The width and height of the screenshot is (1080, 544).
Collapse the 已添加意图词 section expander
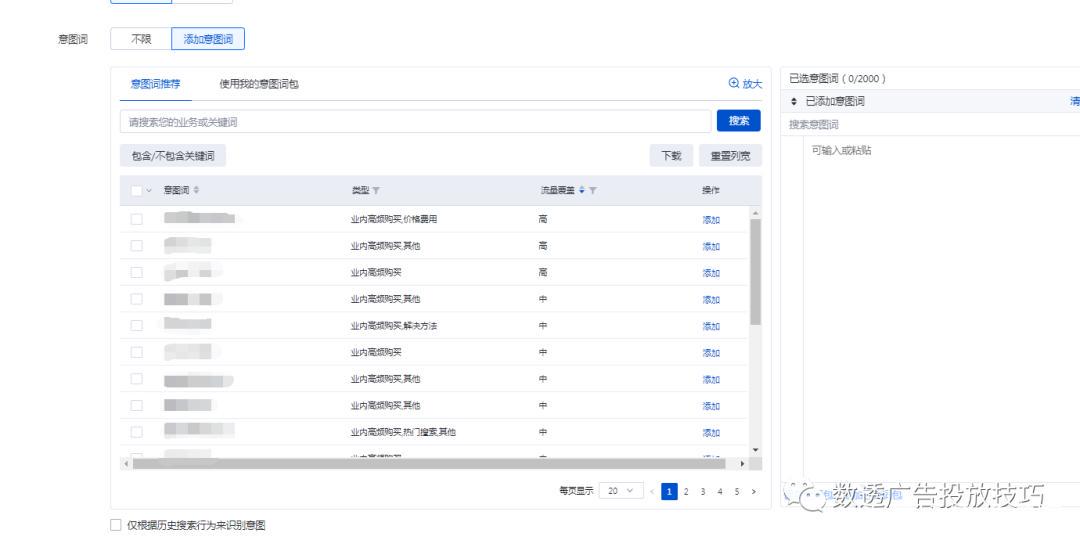coord(795,101)
